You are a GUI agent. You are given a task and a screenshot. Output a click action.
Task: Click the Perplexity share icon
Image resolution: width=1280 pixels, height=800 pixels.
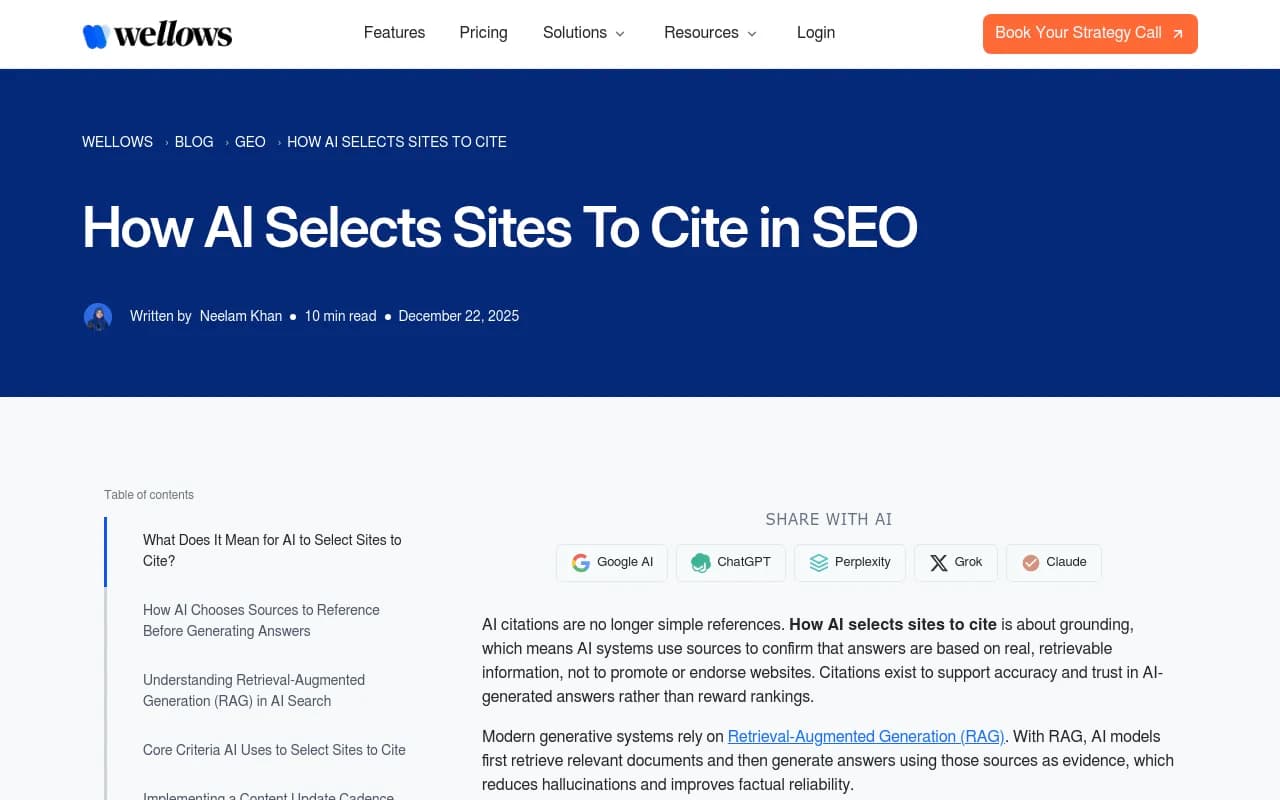[818, 562]
